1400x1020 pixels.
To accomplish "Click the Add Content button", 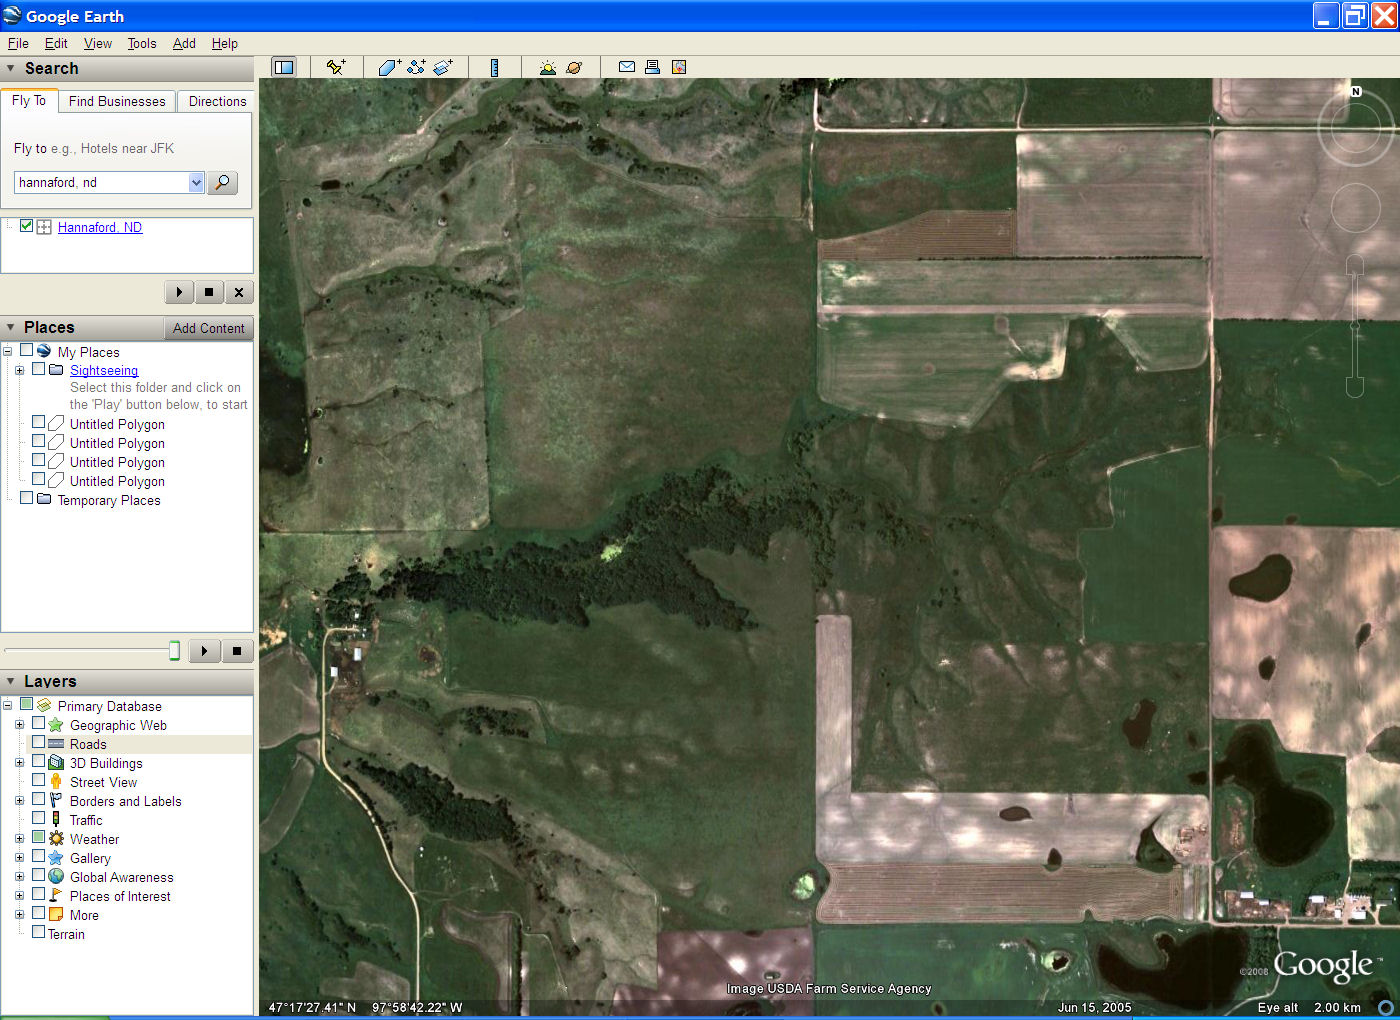I will tap(208, 328).
